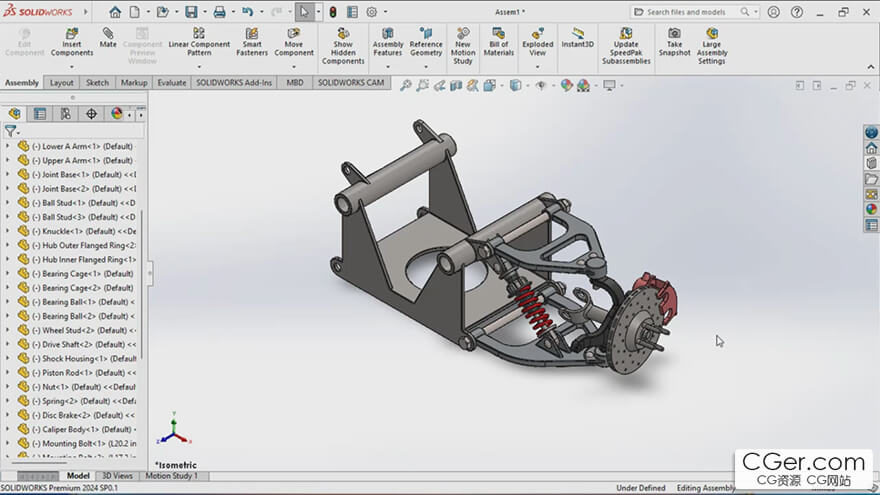Open Linear Component Pattern tool
Viewport: 880px width, 495px height.
tap(199, 42)
